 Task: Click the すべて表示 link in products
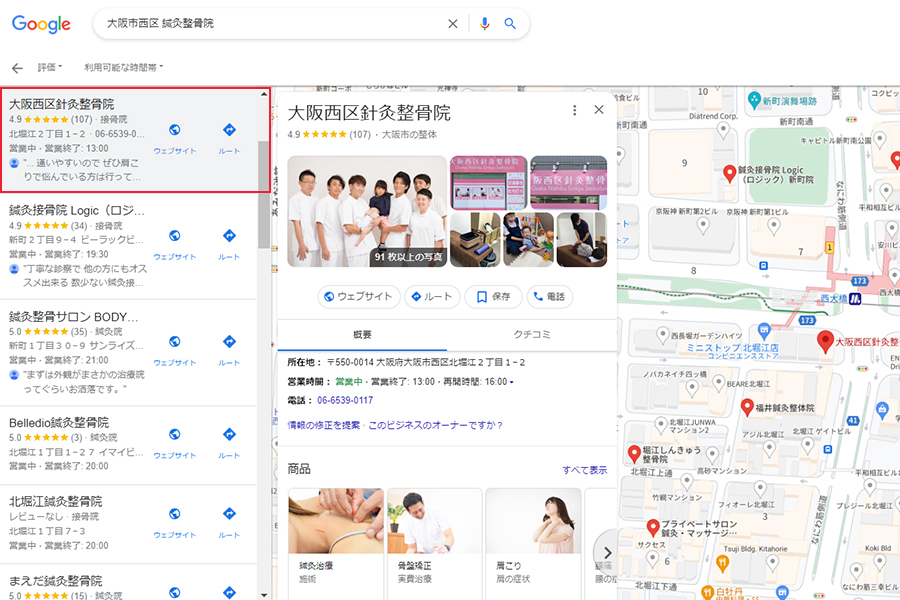(584, 470)
